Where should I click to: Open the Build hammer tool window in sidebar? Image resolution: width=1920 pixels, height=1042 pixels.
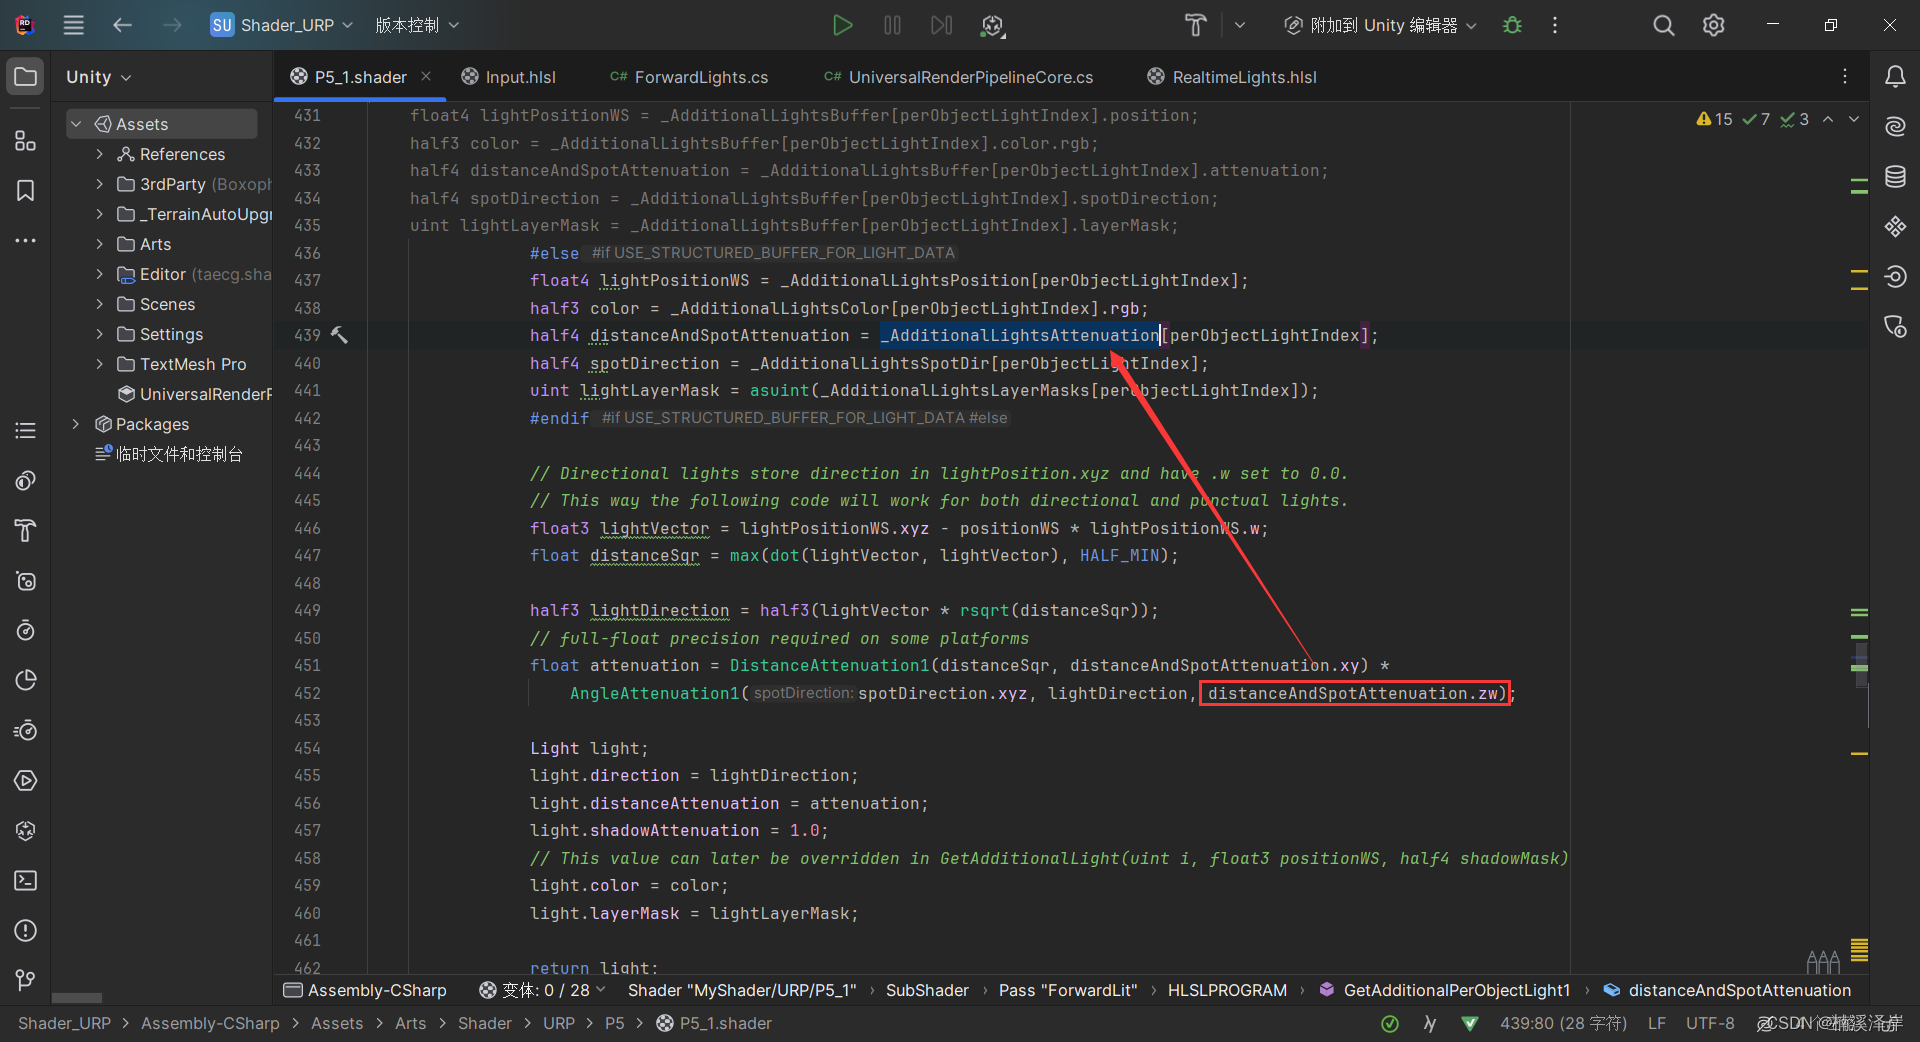click(26, 530)
